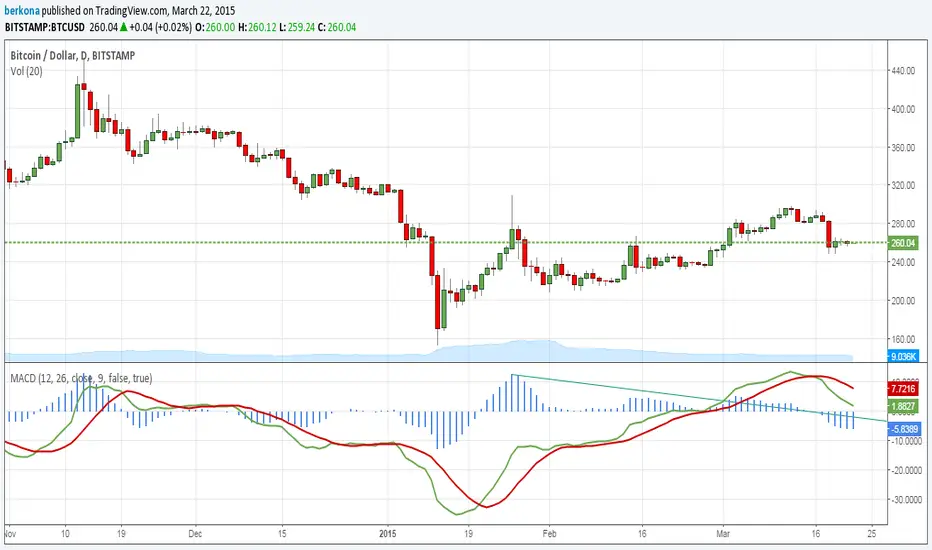Select the +0.04 (0.02%) change value

point(160,27)
